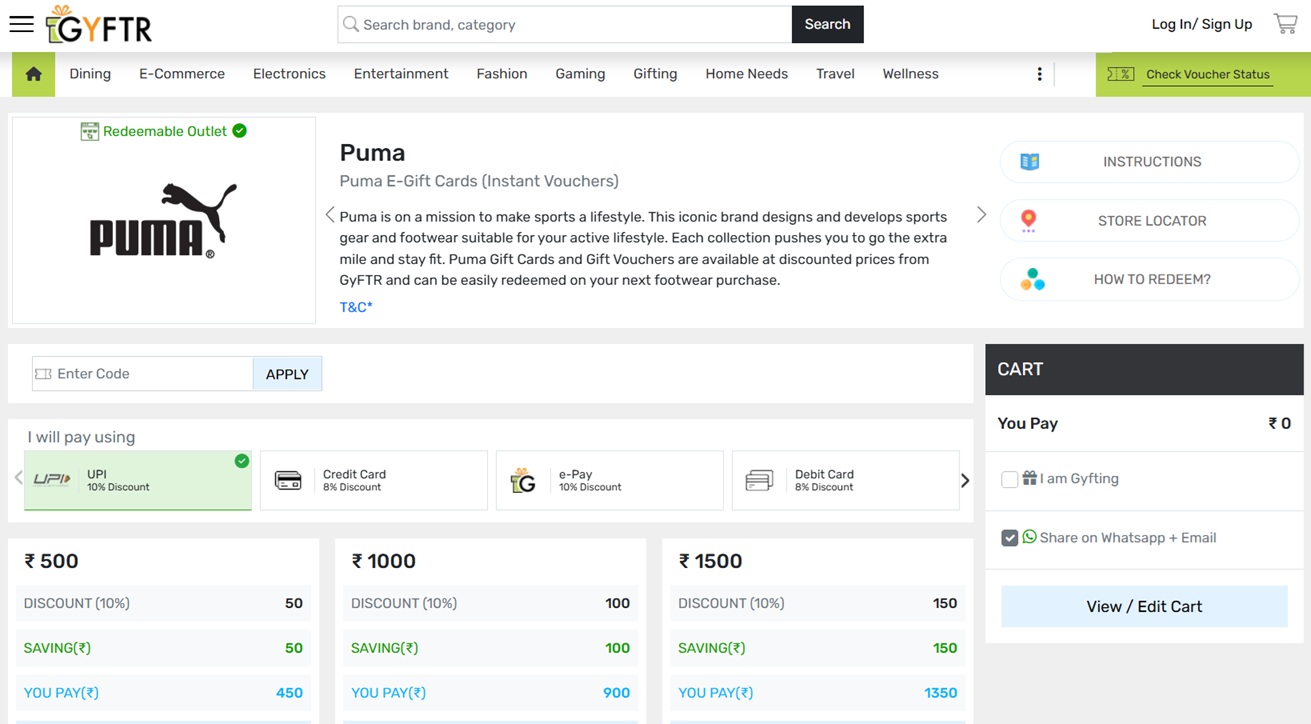
Task: Select Credit Card 8% Discount option
Action: point(374,480)
